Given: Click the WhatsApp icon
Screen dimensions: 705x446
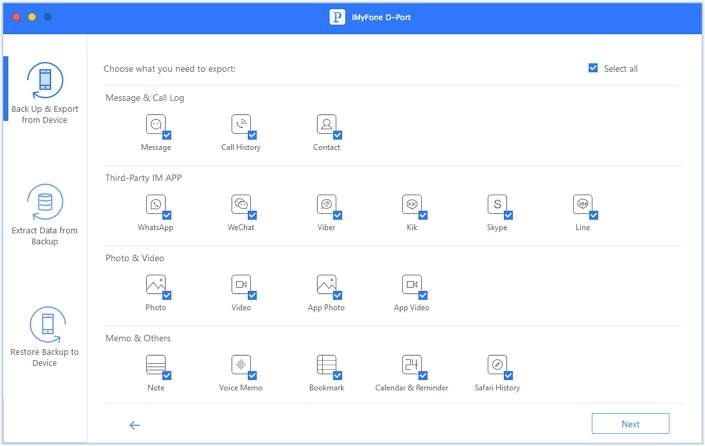Looking at the screenshot, I should pos(156,205).
